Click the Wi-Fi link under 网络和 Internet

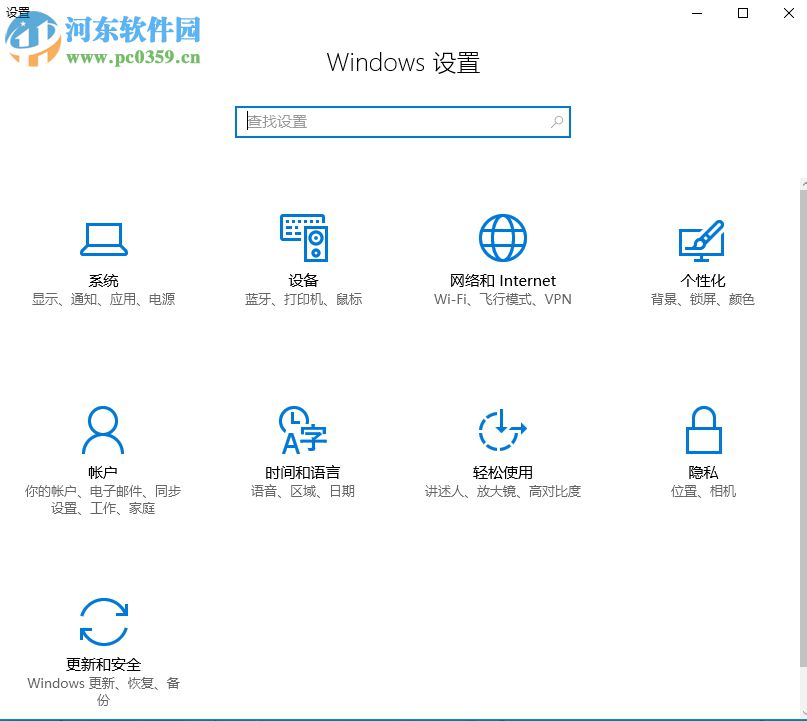(450, 298)
